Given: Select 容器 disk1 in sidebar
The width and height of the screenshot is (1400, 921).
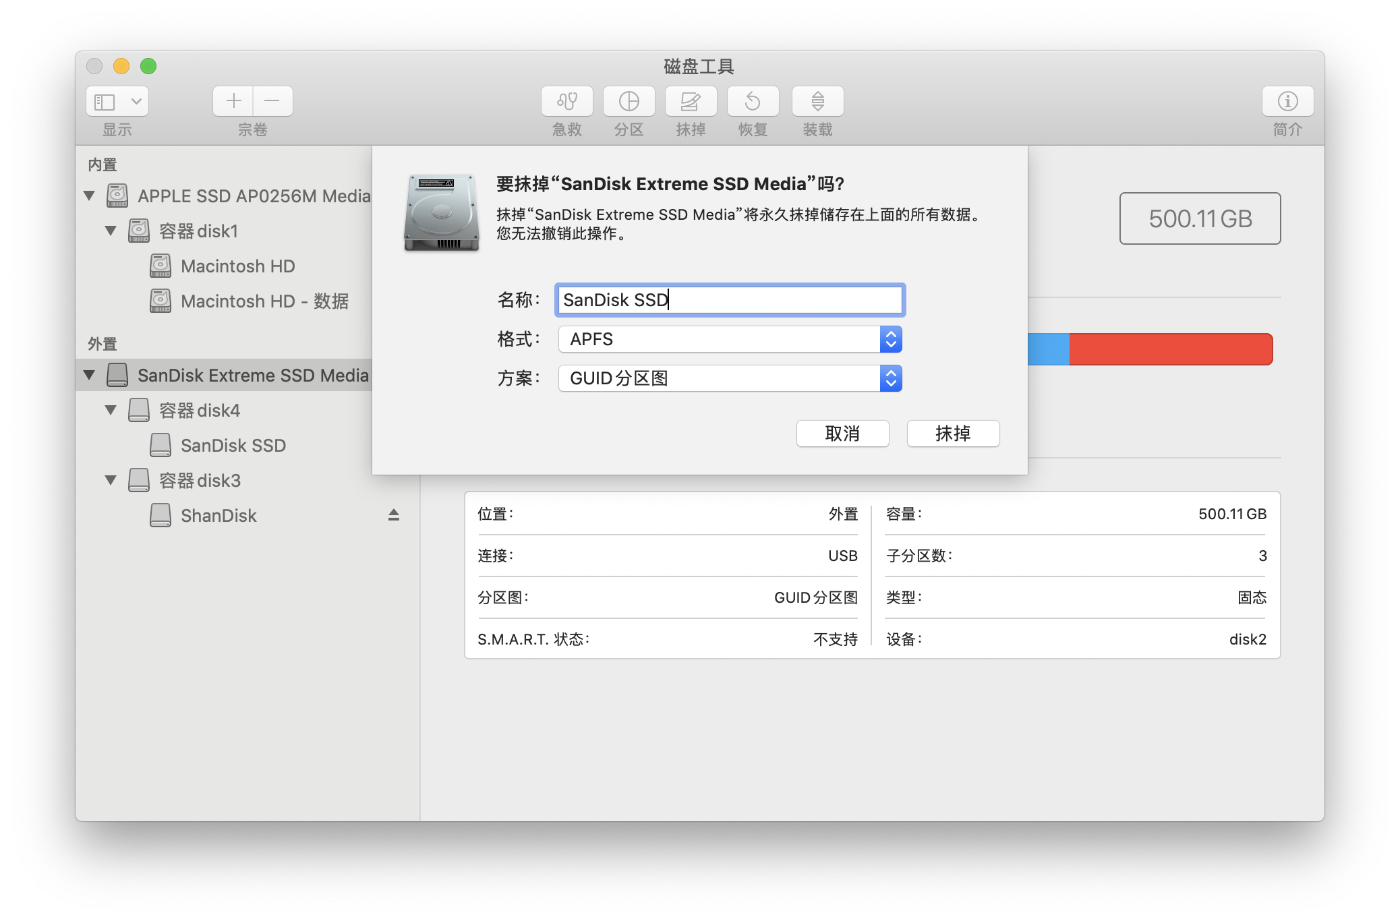Looking at the screenshot, I should point(199,231).
